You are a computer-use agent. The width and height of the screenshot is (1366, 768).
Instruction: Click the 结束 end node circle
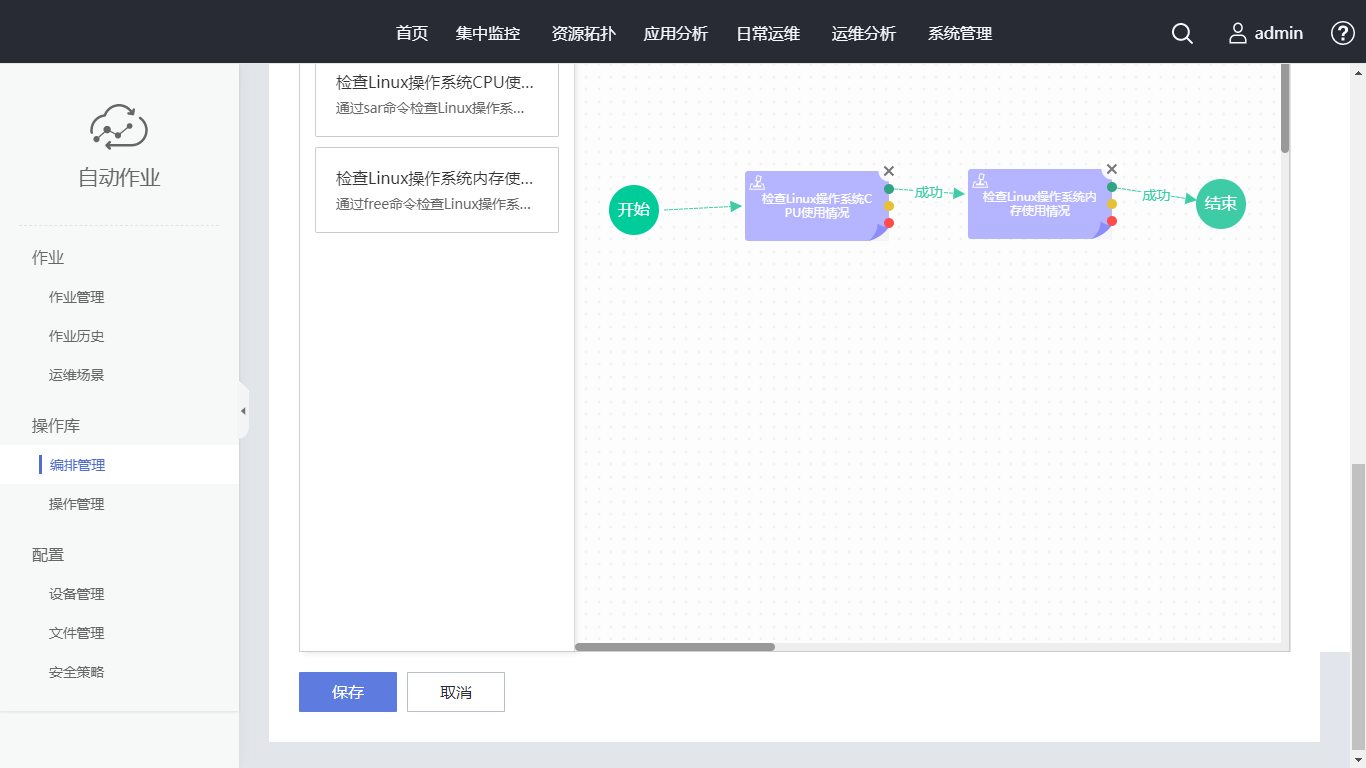pyautogui.click(x=1221, y=203)
